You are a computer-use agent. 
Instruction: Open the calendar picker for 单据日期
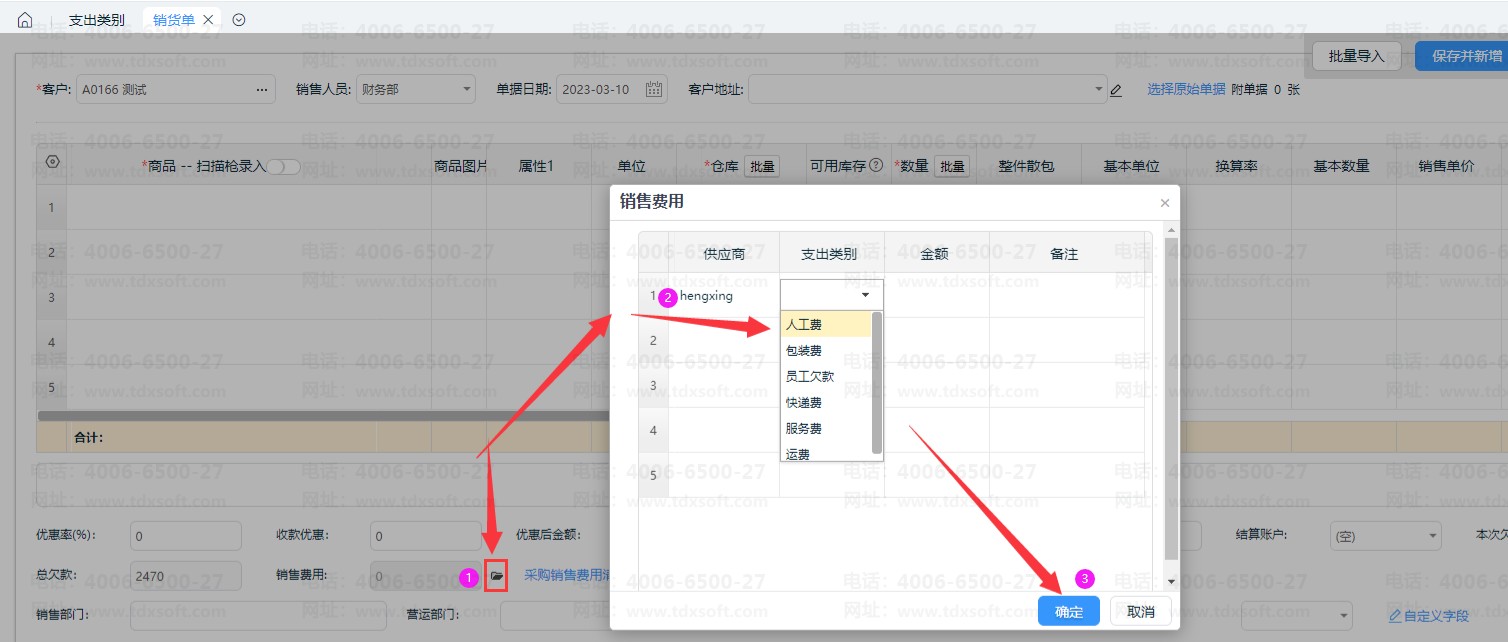pyautogui.click(x=654, y=90)
